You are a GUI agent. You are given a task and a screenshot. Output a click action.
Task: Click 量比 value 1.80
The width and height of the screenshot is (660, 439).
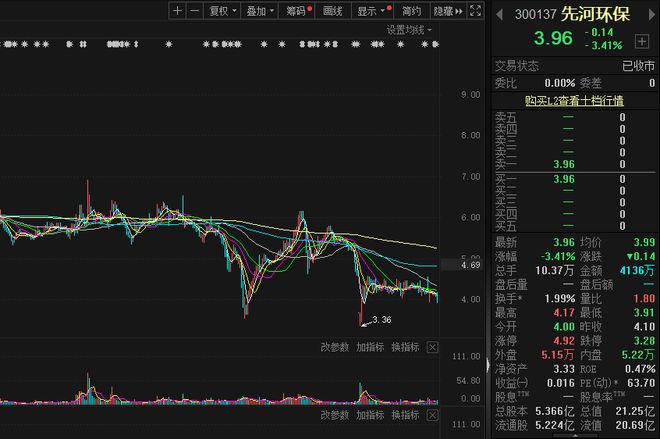[644, 299]
